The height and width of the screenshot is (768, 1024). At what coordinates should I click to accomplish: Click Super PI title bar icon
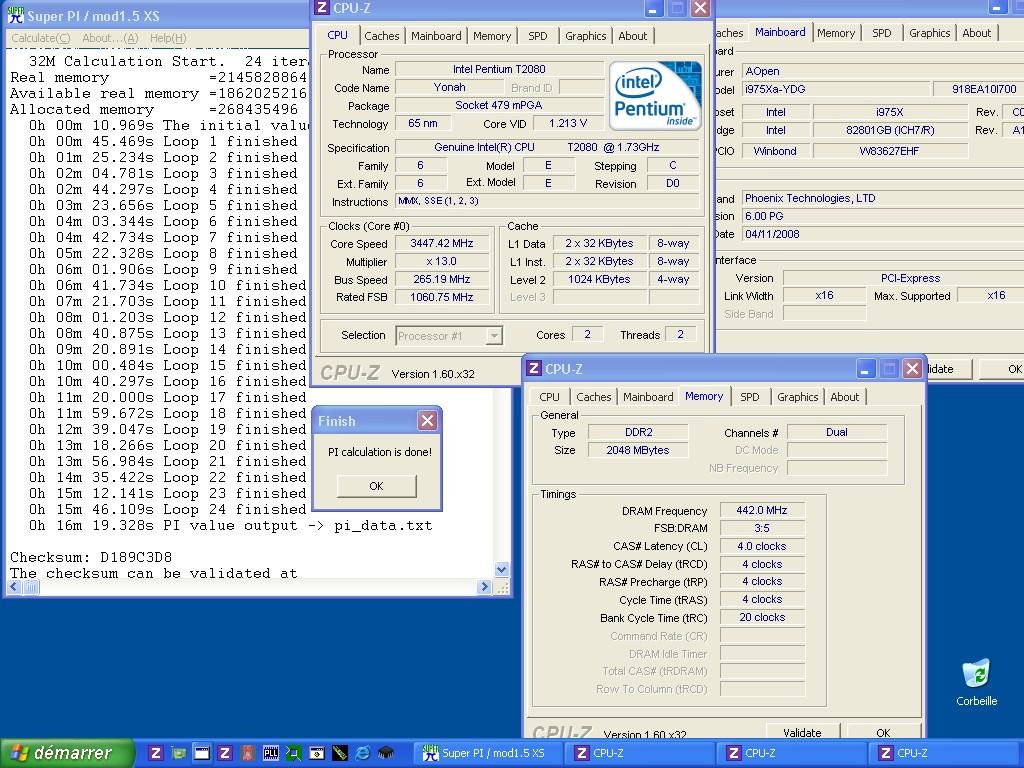pos(16,15)
